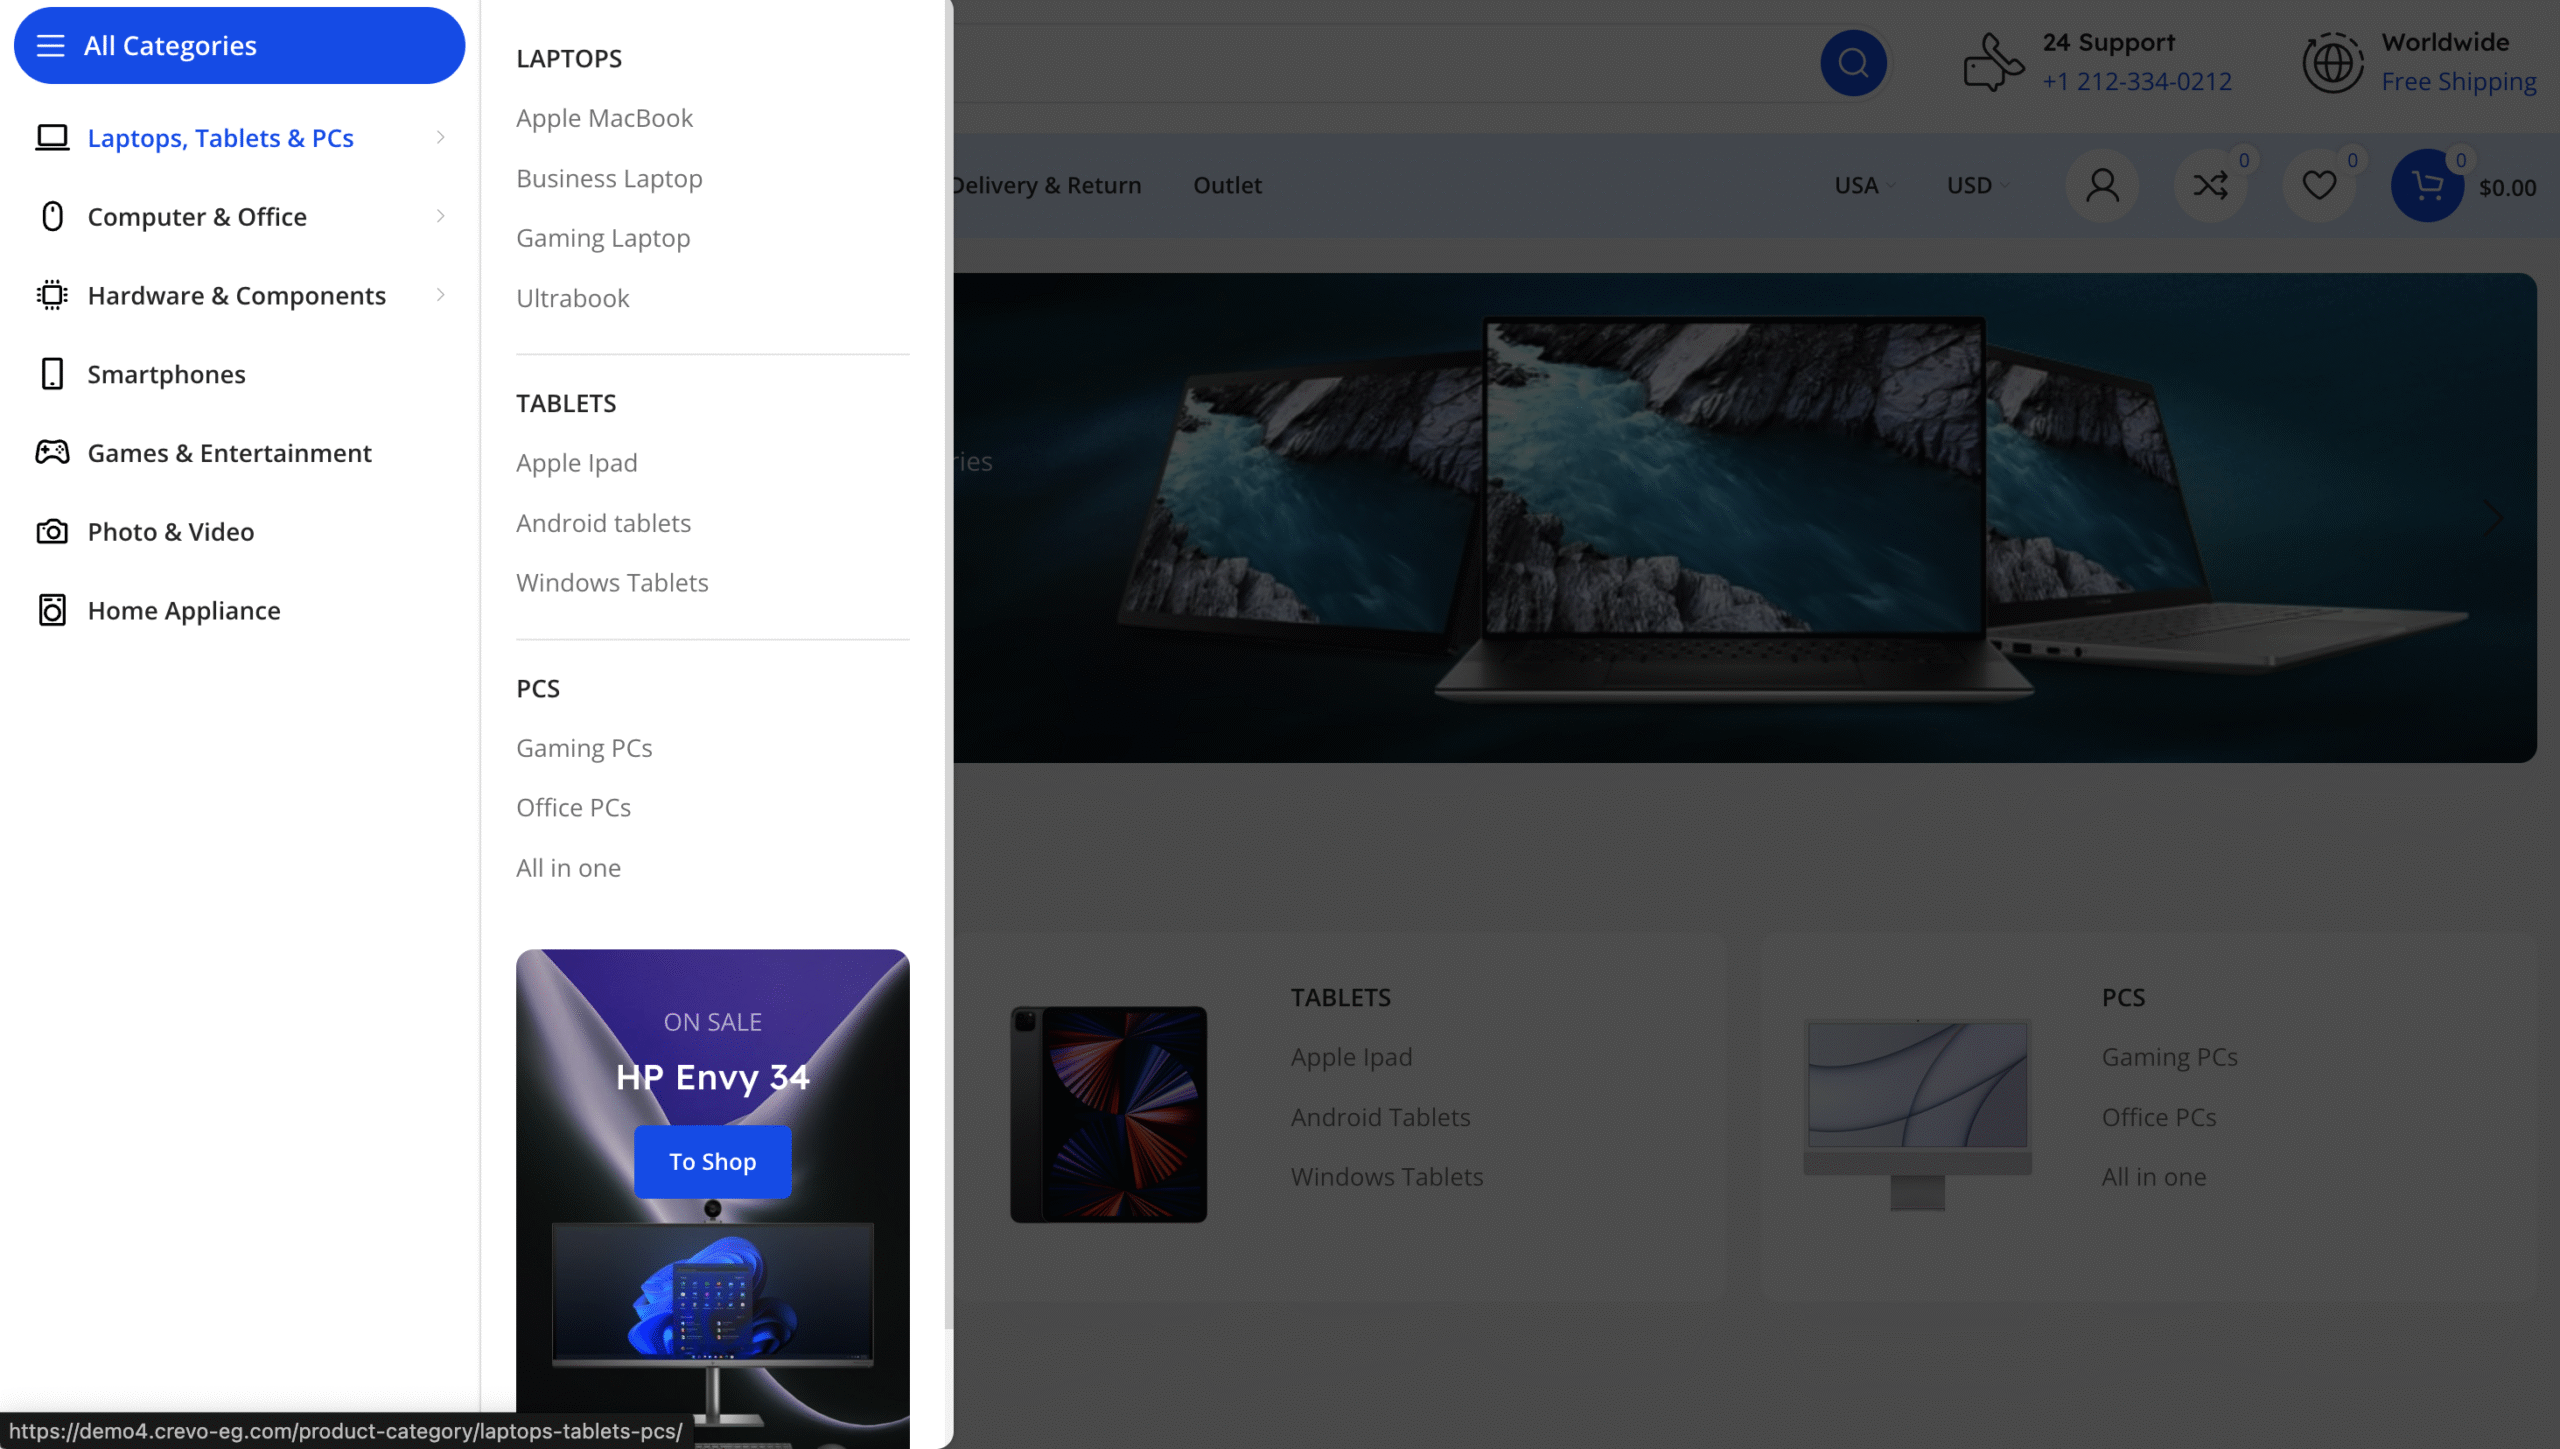Open the shopping cart icon
Image resolution: width=2560 pixels, height=1449 pixels.
(x=2427, y=185)
